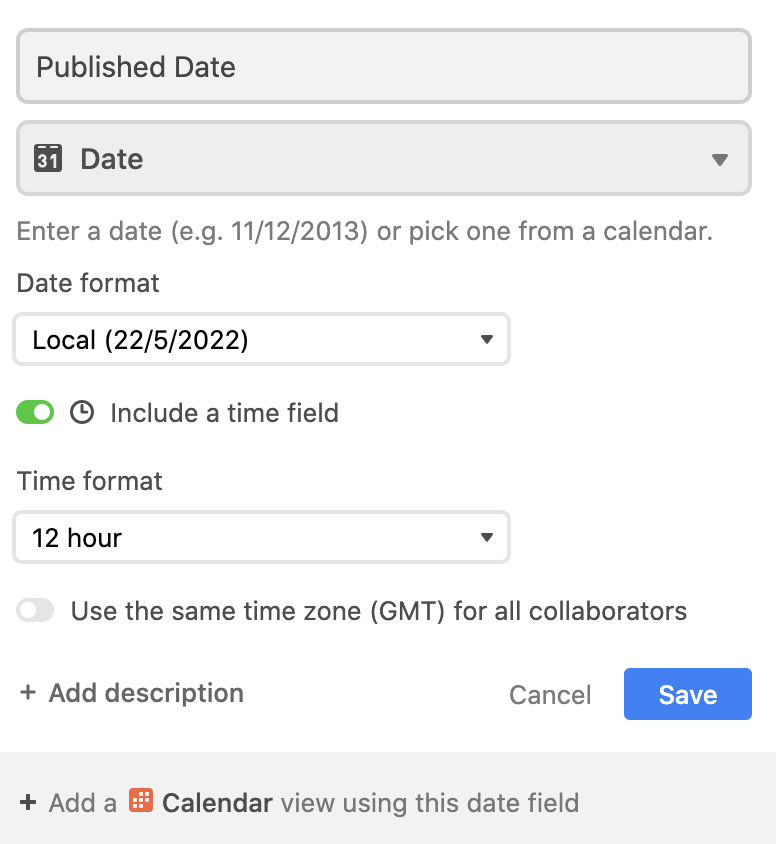Viewport: 776px width, 844px height.
Task: Click the Include a time field label
Action: click(x=224, y=413)
